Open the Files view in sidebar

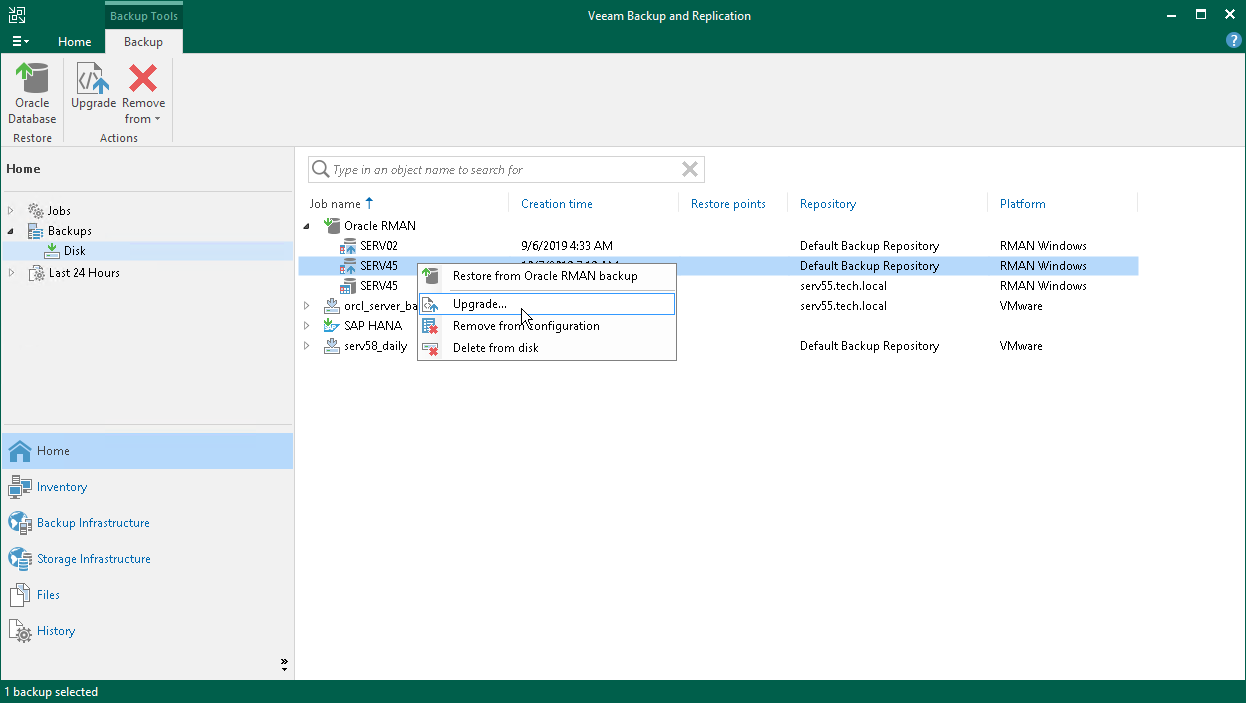(48, 595)
